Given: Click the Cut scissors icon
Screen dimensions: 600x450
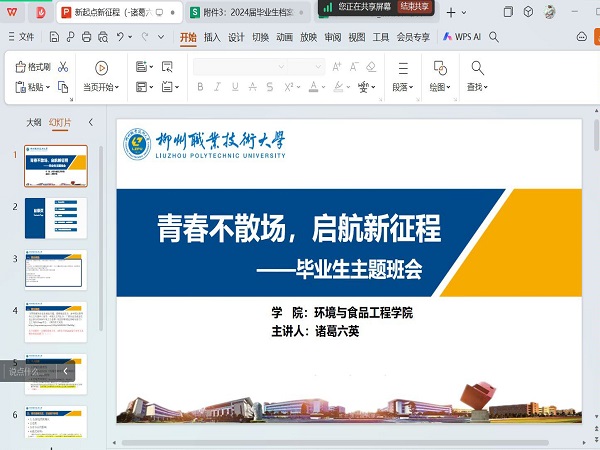Looking at the screenshot, I should [x=63, y=67].
